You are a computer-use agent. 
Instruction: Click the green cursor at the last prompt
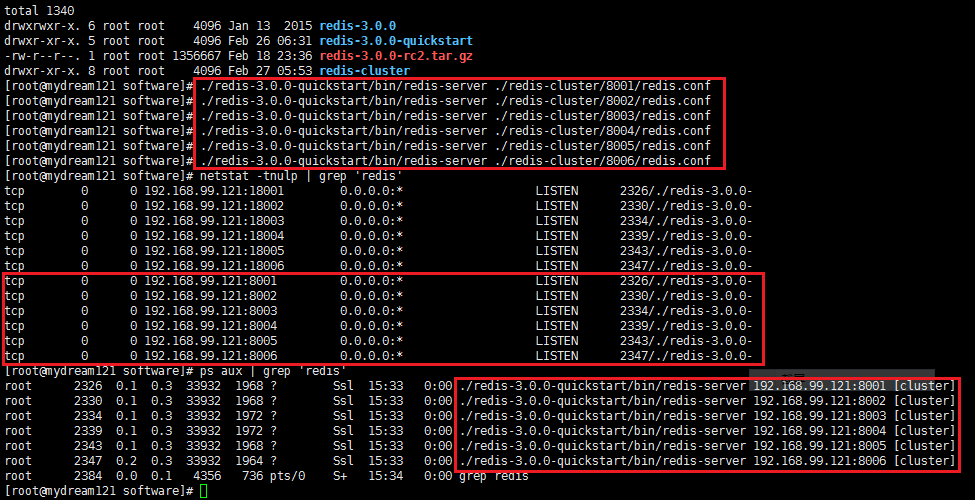point(204,491)
